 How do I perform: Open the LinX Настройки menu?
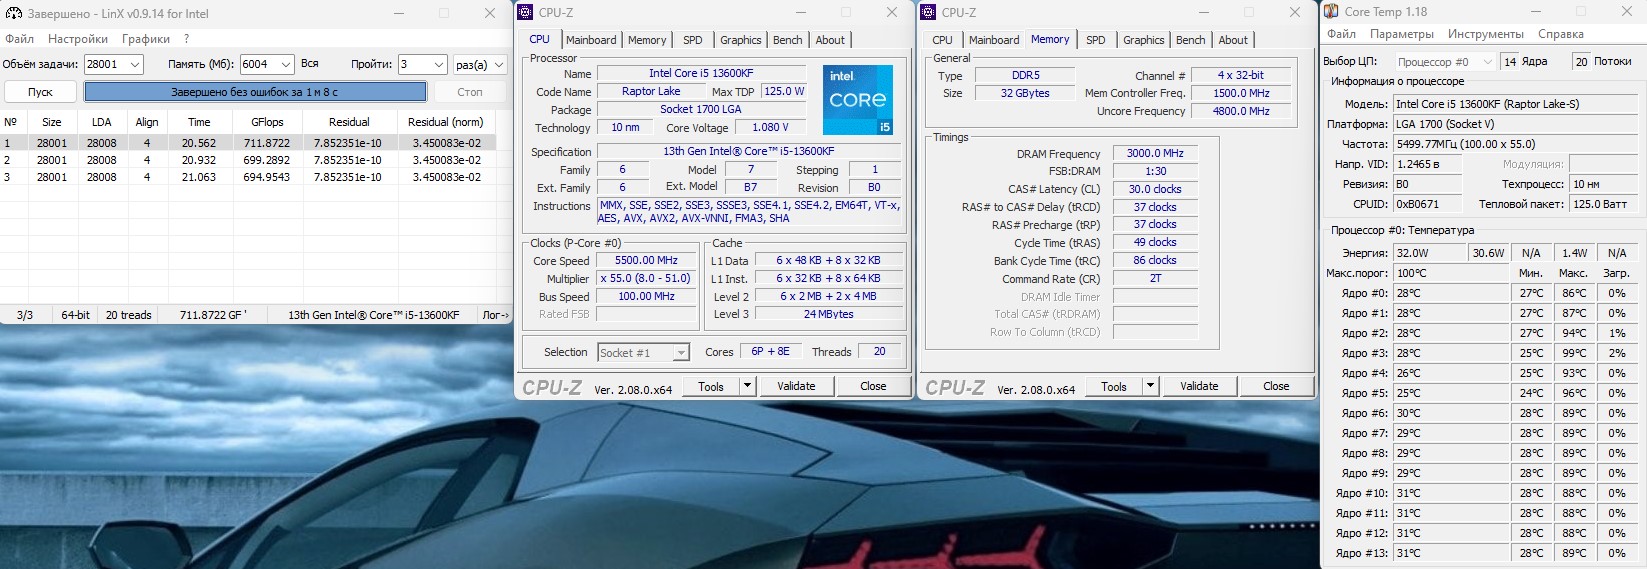click(x=78, y=39)
